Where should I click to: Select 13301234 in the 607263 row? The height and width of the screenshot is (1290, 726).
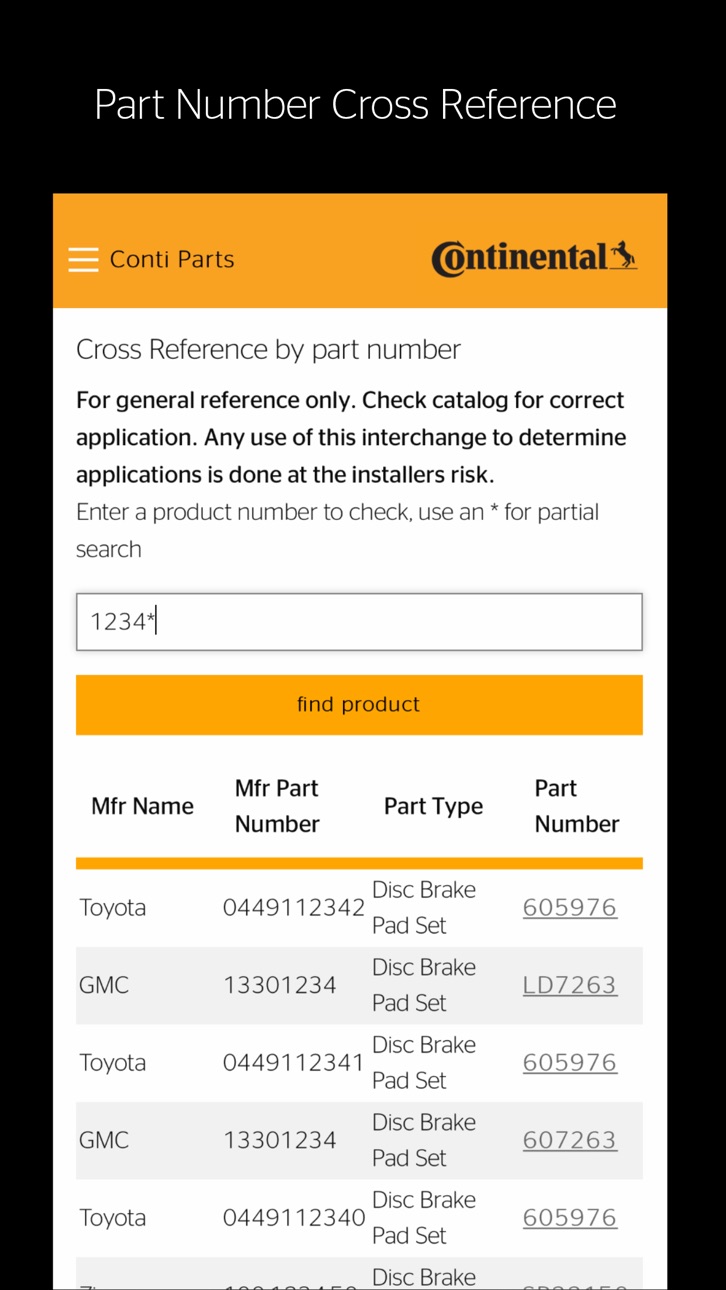280,1140
